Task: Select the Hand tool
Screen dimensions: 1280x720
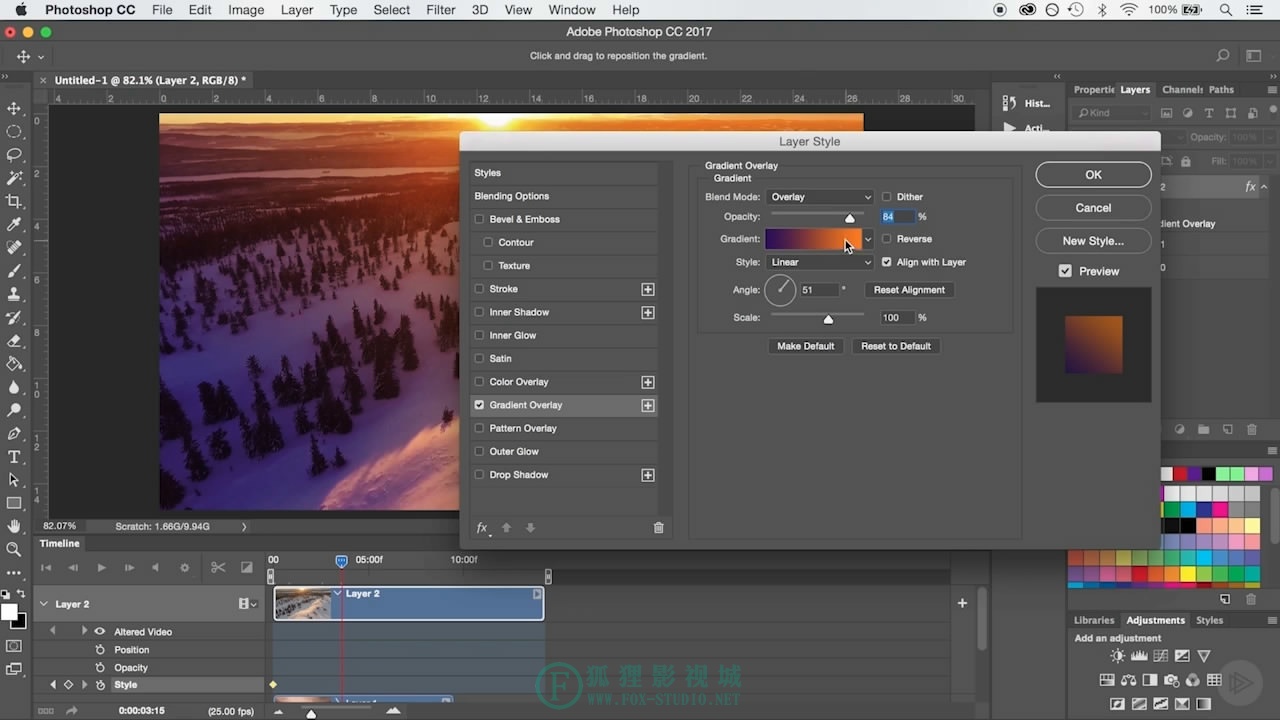Action: point(14,526)
